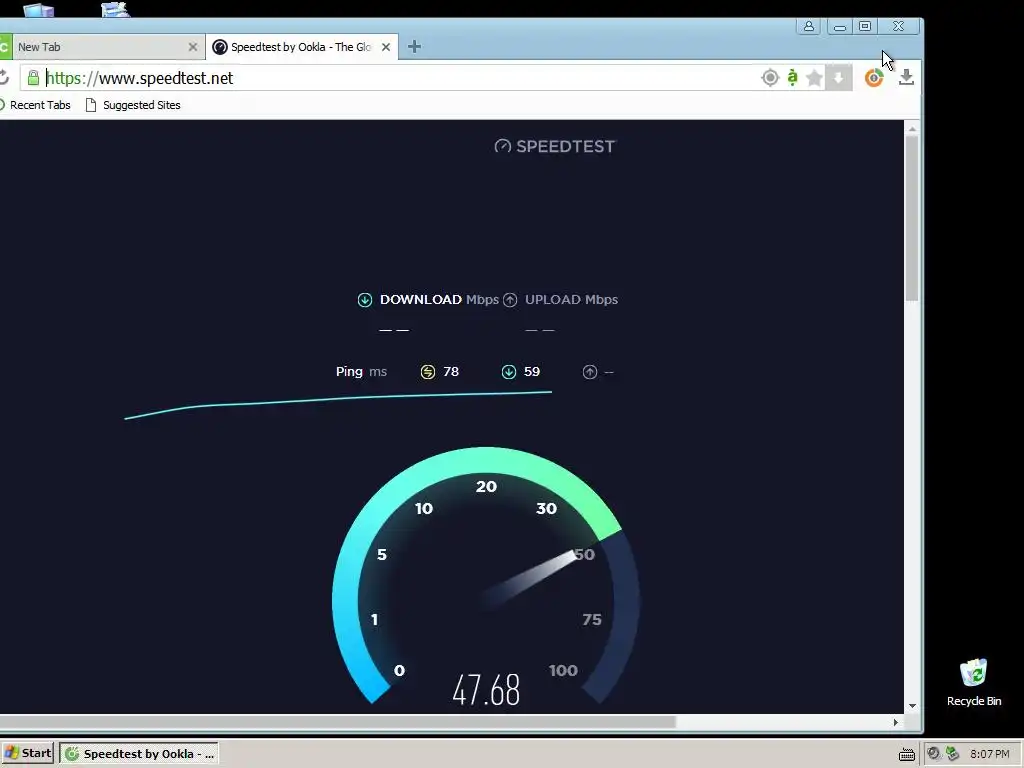Switch to the New Tab tab

104,47
